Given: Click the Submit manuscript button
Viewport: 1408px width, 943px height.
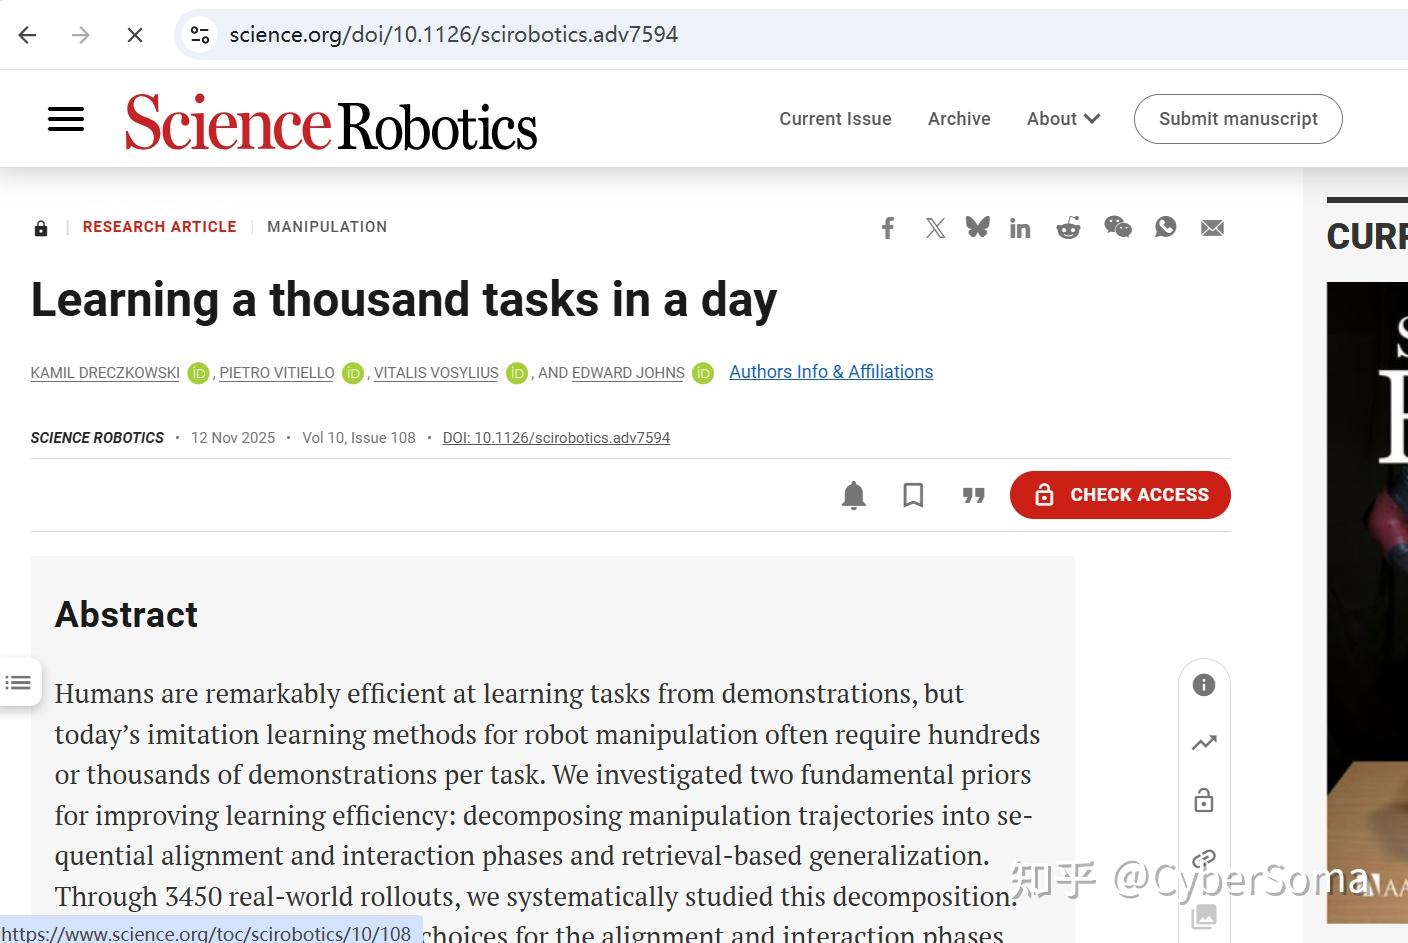Looking at the screenshot, I should (x=1237, y=119).
